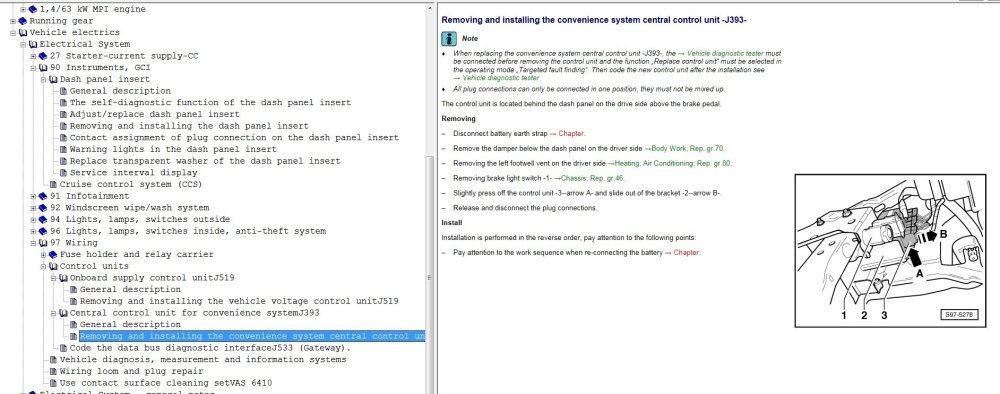This screenshot has height=394, width=1000.
Task: Select General description under Onboard supply control unitJ519
Action: click(130, 289)
